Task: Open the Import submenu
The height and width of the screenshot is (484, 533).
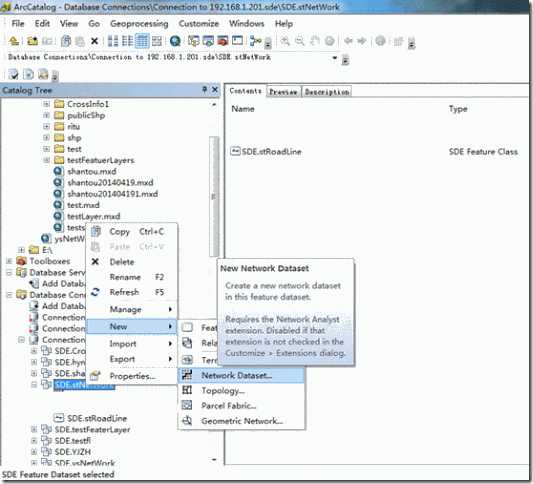Action: (132, 344)
